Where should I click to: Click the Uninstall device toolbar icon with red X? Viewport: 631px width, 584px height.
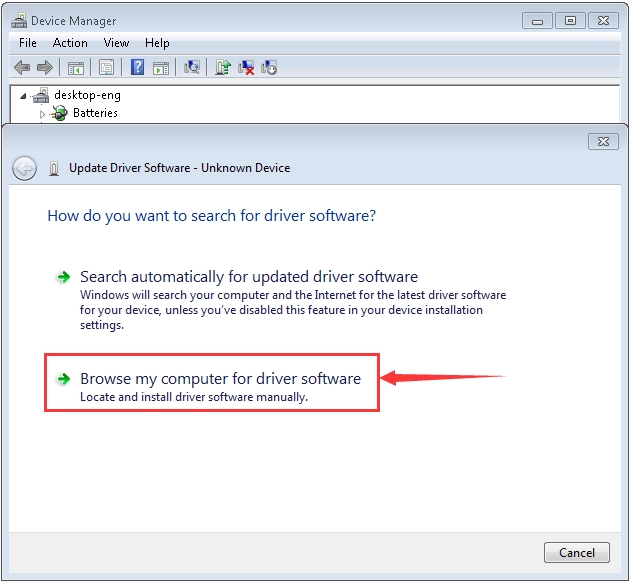tap(246, 67)
